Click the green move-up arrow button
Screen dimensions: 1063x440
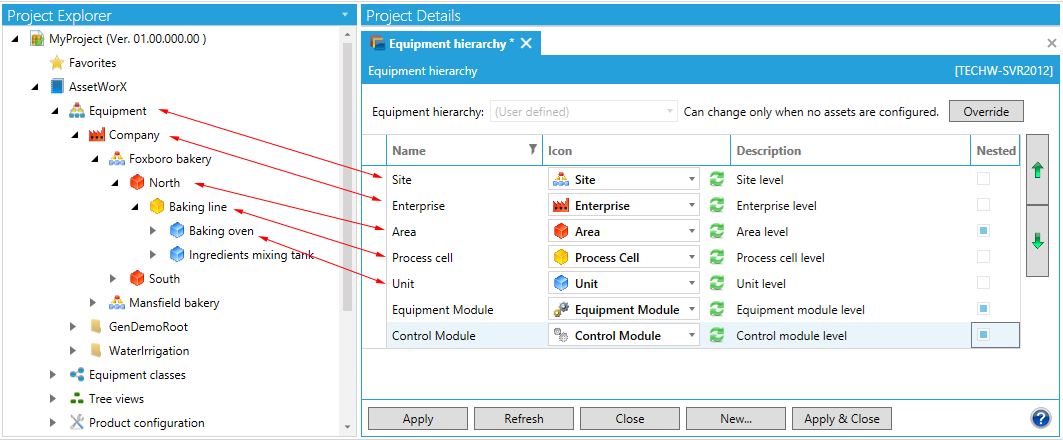click(x=1037, y=171)
